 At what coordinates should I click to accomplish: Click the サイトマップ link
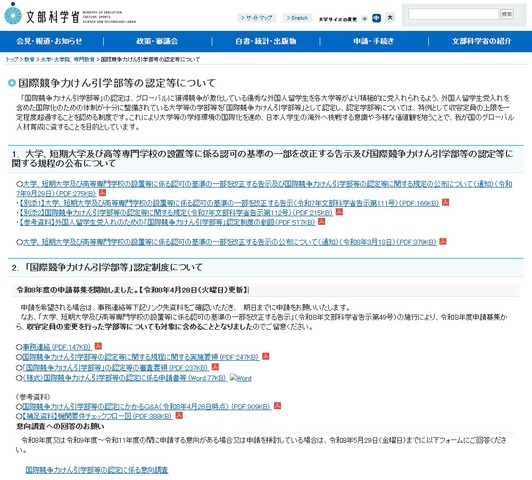[x=256, y=18]
